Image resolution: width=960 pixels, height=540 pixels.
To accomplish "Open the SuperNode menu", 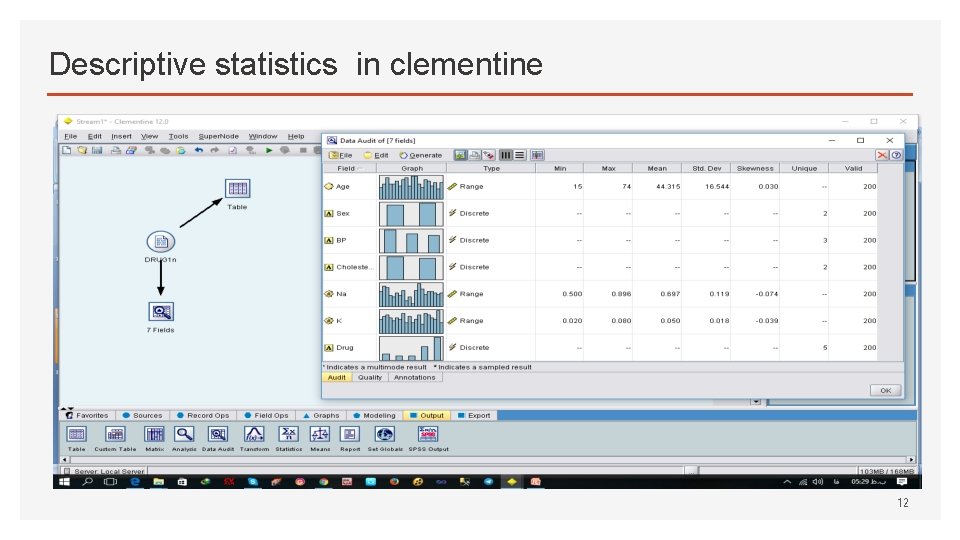I will 219,136.
